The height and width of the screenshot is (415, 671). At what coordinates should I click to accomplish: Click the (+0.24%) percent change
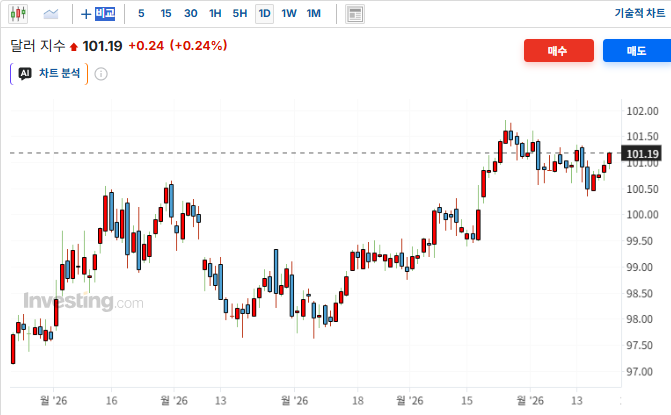click(198, 45)
